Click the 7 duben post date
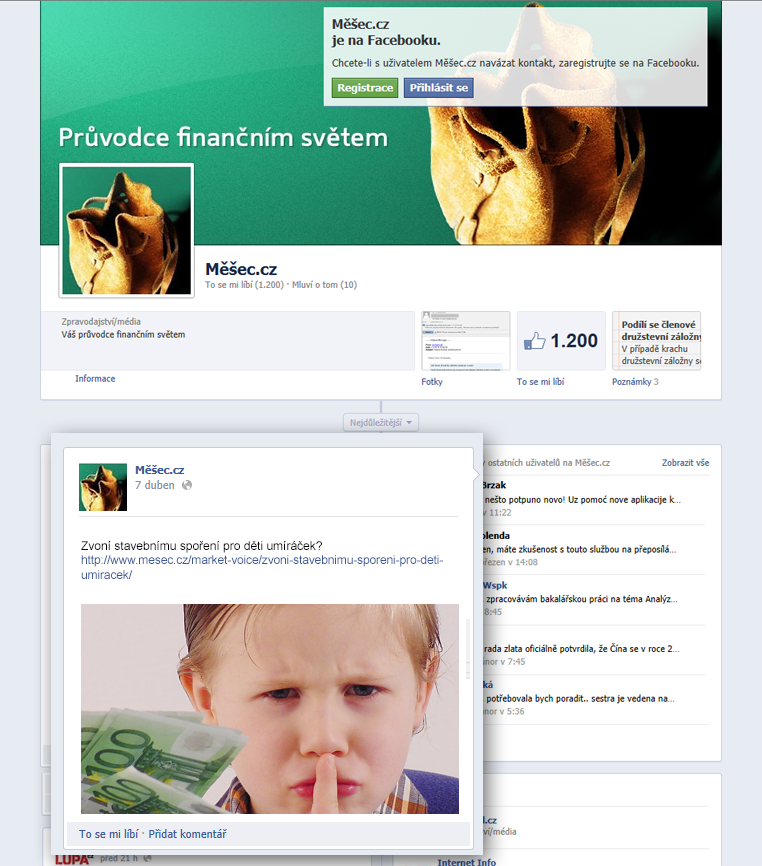 (155, 485)
